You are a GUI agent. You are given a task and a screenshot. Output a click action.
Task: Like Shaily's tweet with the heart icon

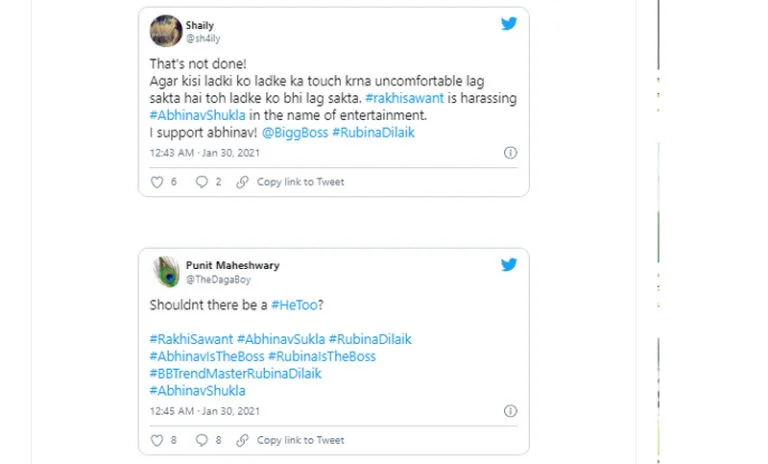point(157,182)
